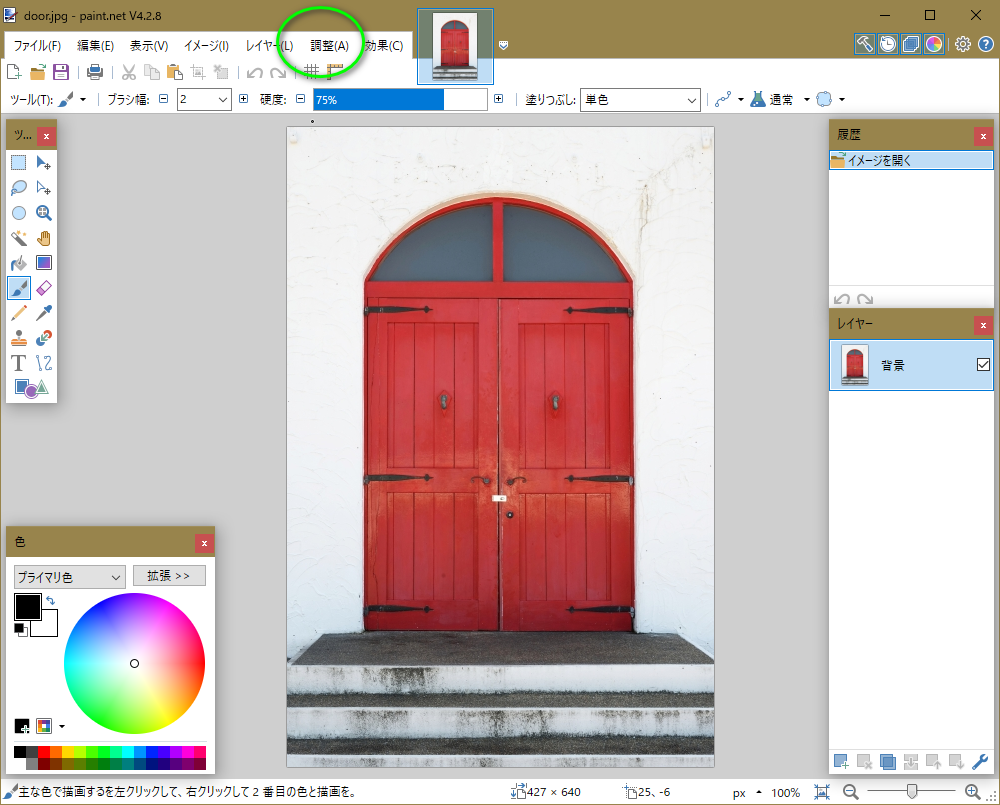The width and height of the screenshot is (1000, 805).
Task: Select the Clone Stamp tool
Action: click(x=18, y=338)
